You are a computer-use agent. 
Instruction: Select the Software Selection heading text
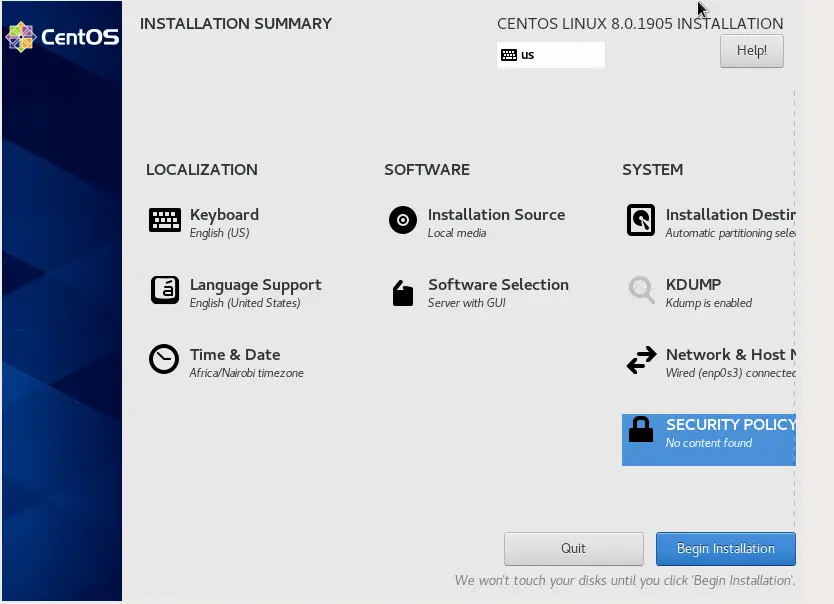click(x=498, y=285)
